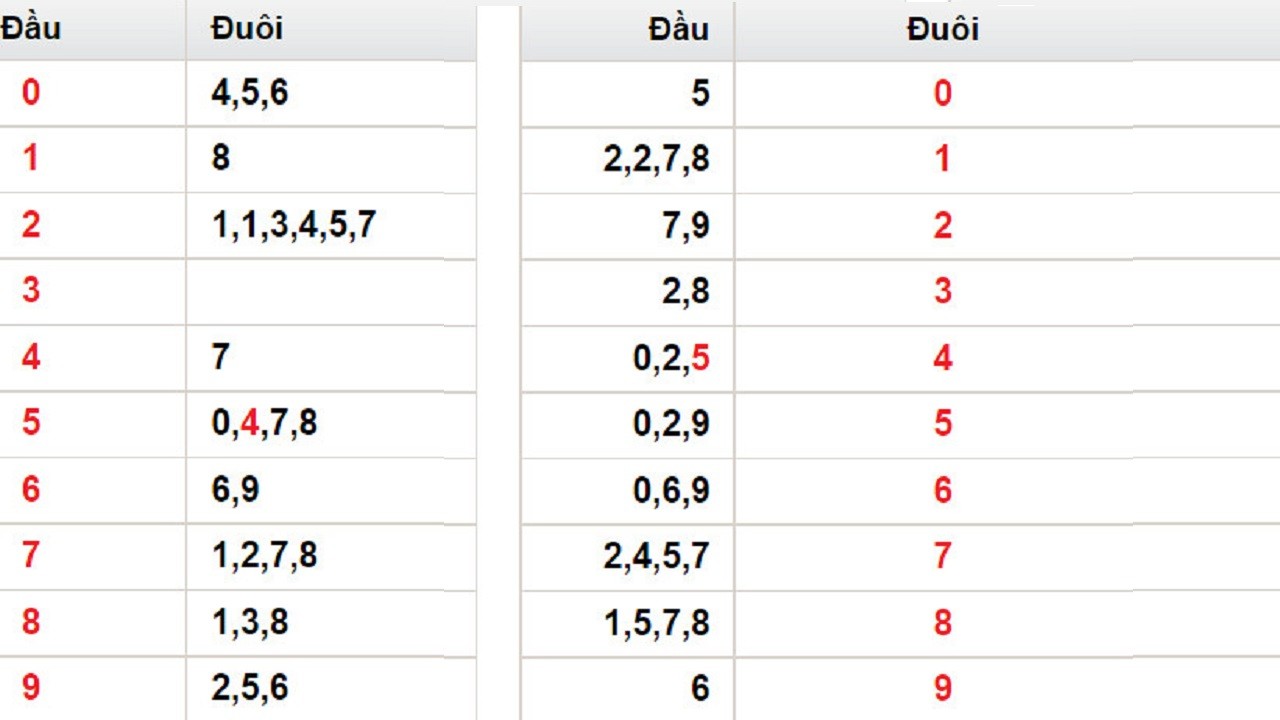Click the left table's Đuôi column header
The width and height of the screenshot is (1280, 720).
(247, 28)
